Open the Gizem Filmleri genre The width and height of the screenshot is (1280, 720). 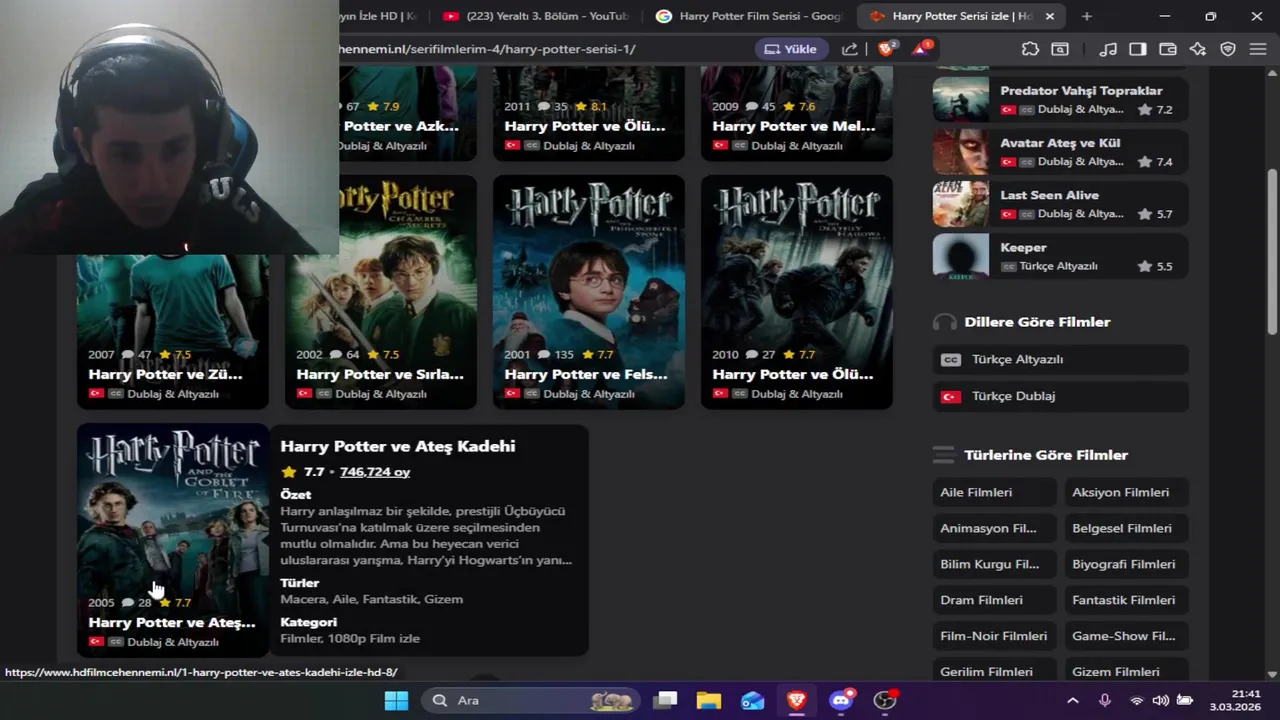point(1126,671)
